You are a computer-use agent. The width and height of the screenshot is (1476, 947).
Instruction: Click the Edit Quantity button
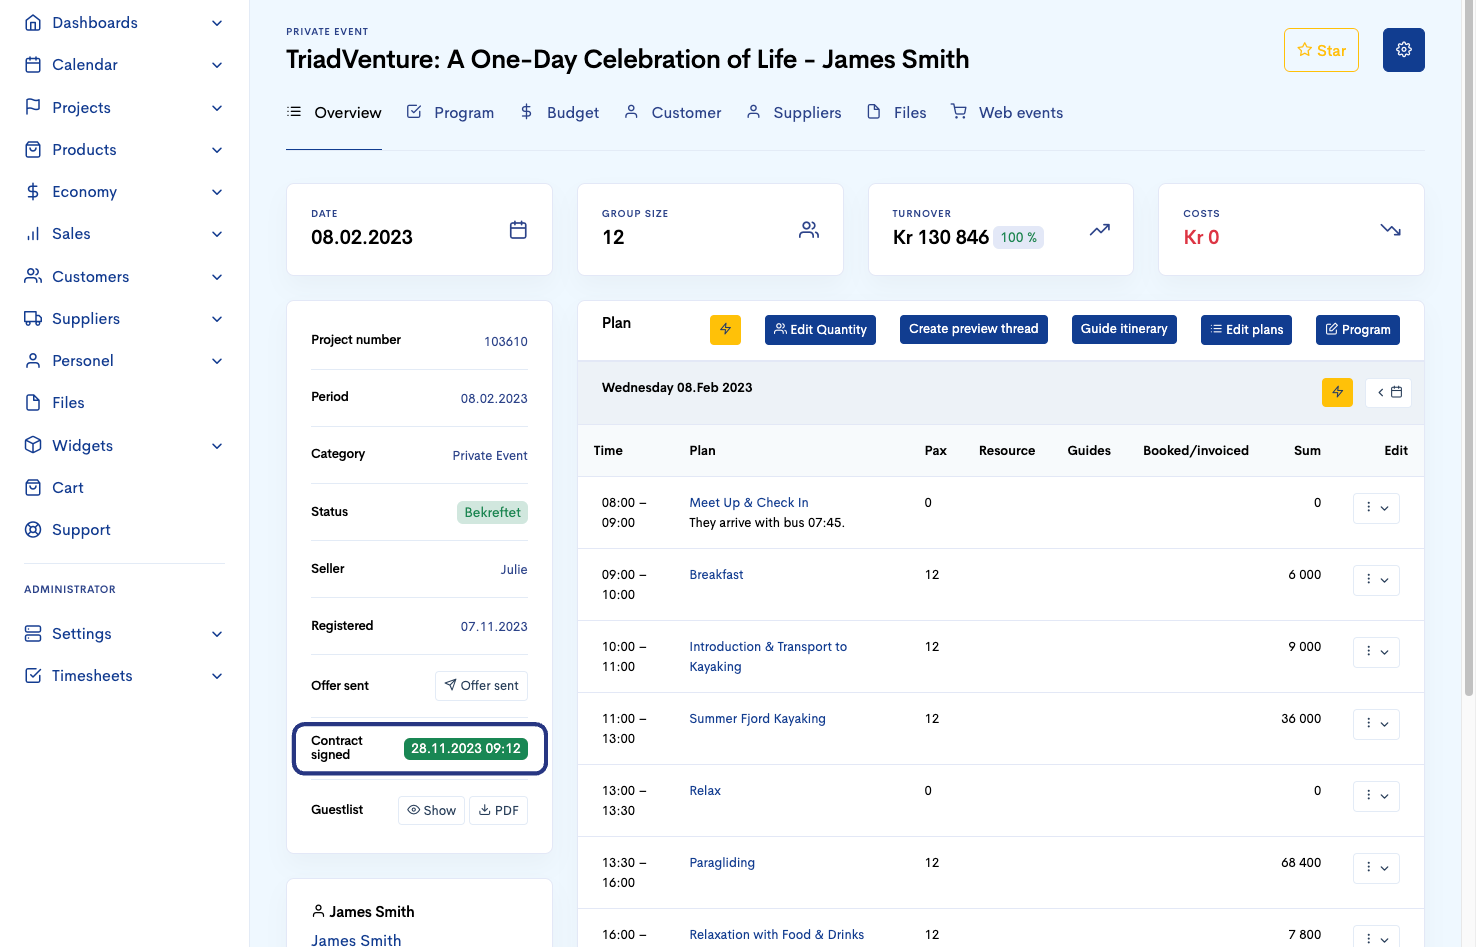click(820, 330)
